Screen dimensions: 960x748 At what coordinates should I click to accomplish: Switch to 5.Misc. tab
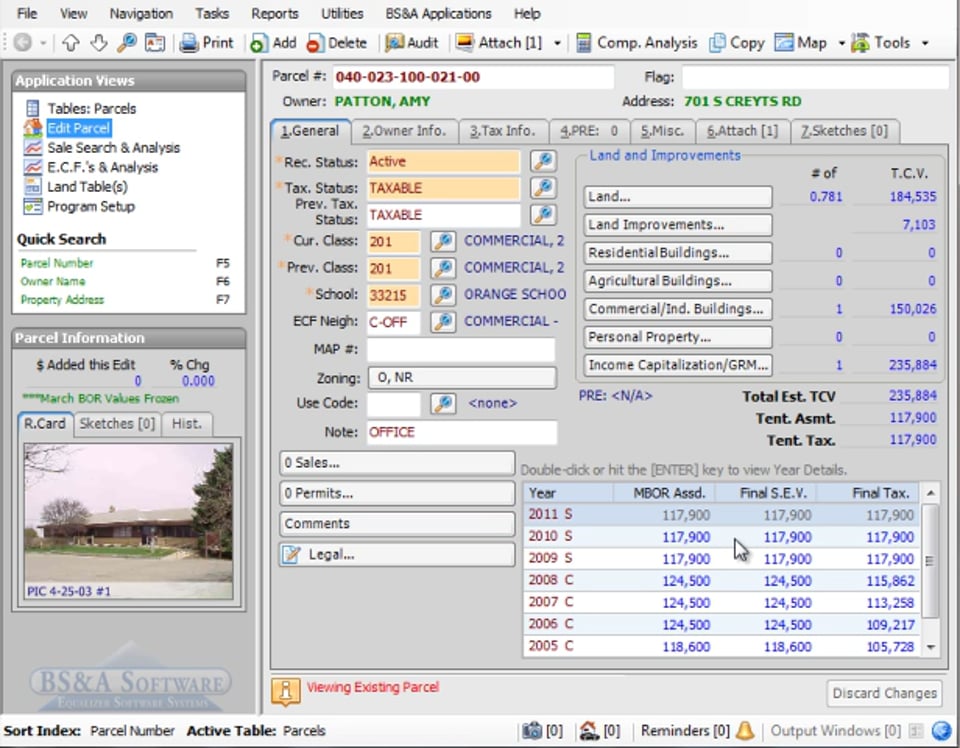click(662, 131)
